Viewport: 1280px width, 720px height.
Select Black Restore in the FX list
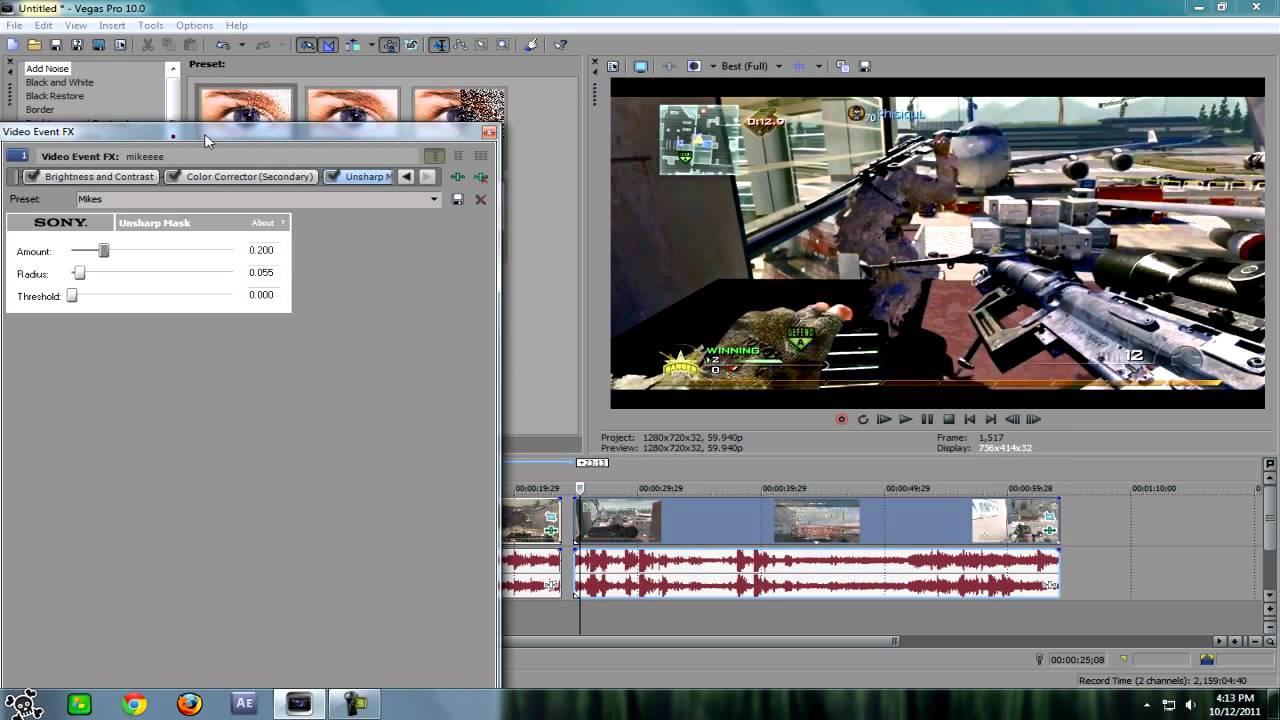(x=54, y=96)
